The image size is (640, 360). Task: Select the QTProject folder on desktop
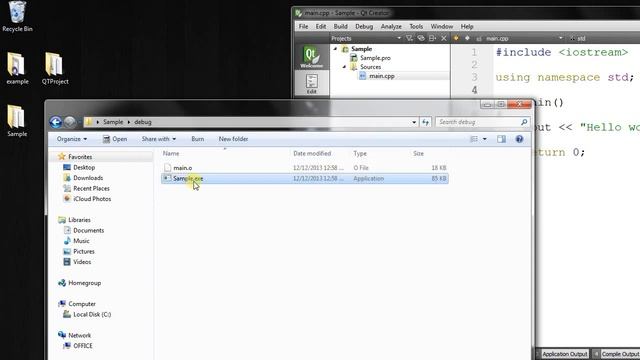pyautogui.click(x=55, y=68)
